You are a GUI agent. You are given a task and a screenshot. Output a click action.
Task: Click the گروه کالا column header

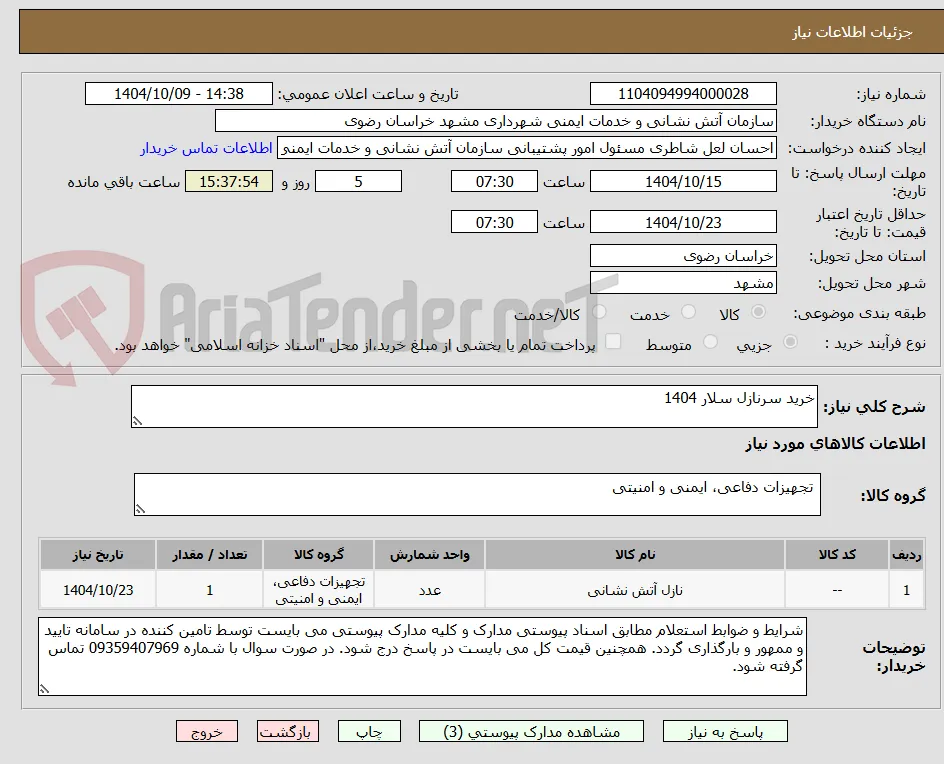(318, 554)
